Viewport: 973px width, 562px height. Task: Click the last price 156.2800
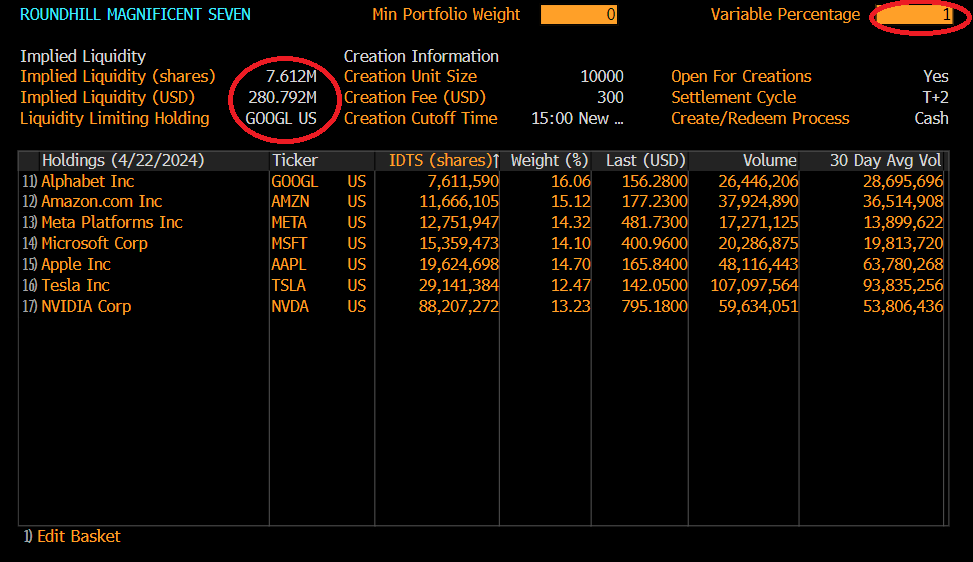coord(655,181)
